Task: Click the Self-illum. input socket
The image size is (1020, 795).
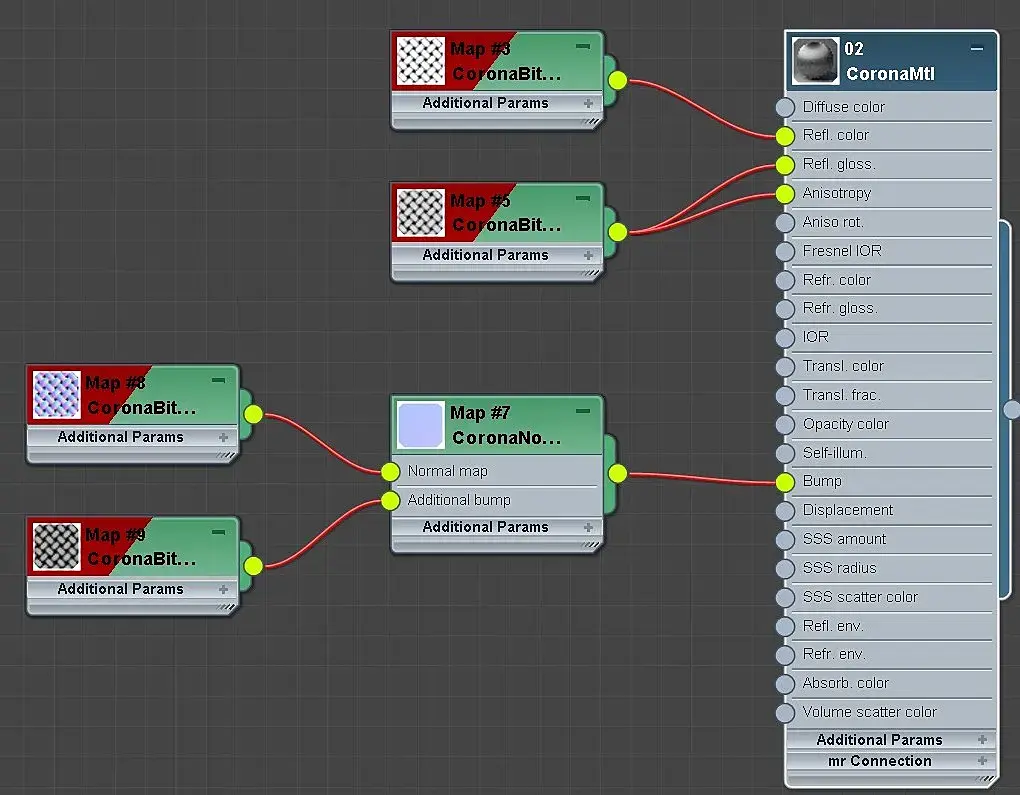Action: (x=785, y=453)
